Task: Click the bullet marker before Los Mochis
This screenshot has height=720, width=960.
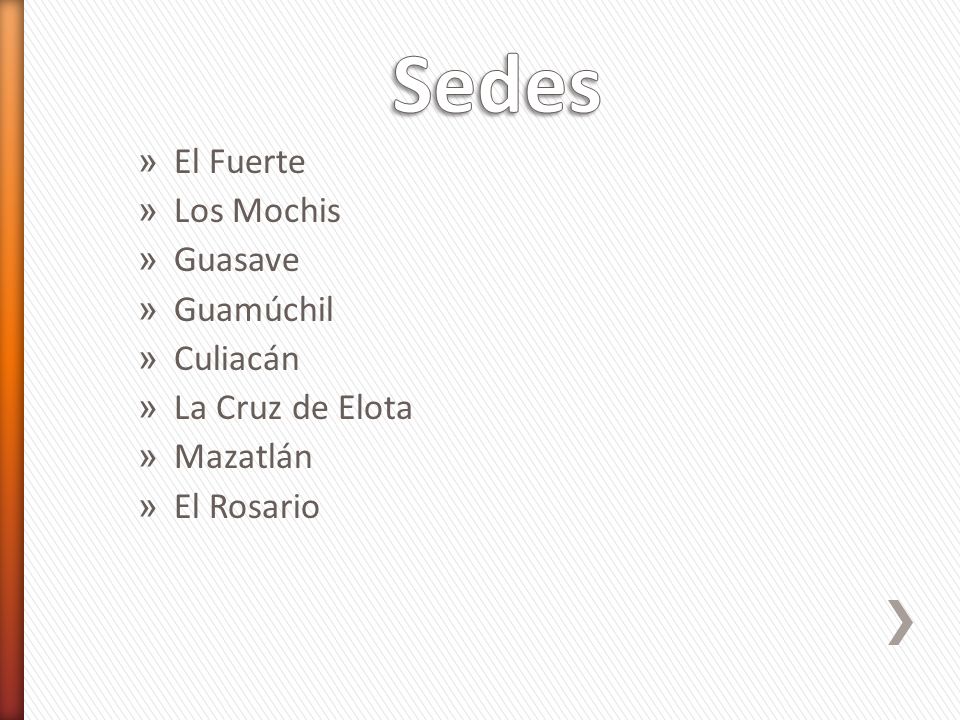Action: (148, 212)
